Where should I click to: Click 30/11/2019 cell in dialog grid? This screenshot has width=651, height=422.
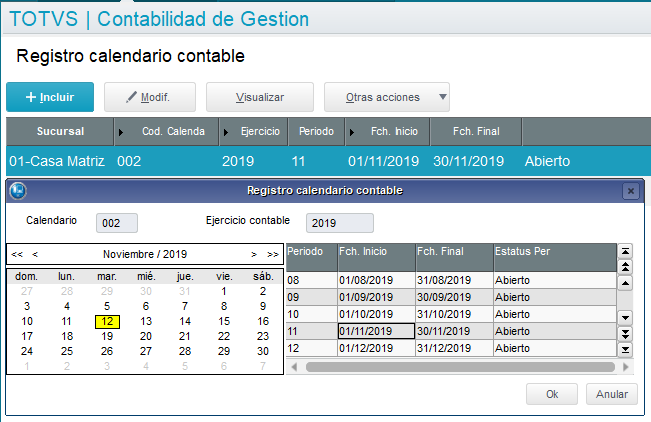[454, 331]
